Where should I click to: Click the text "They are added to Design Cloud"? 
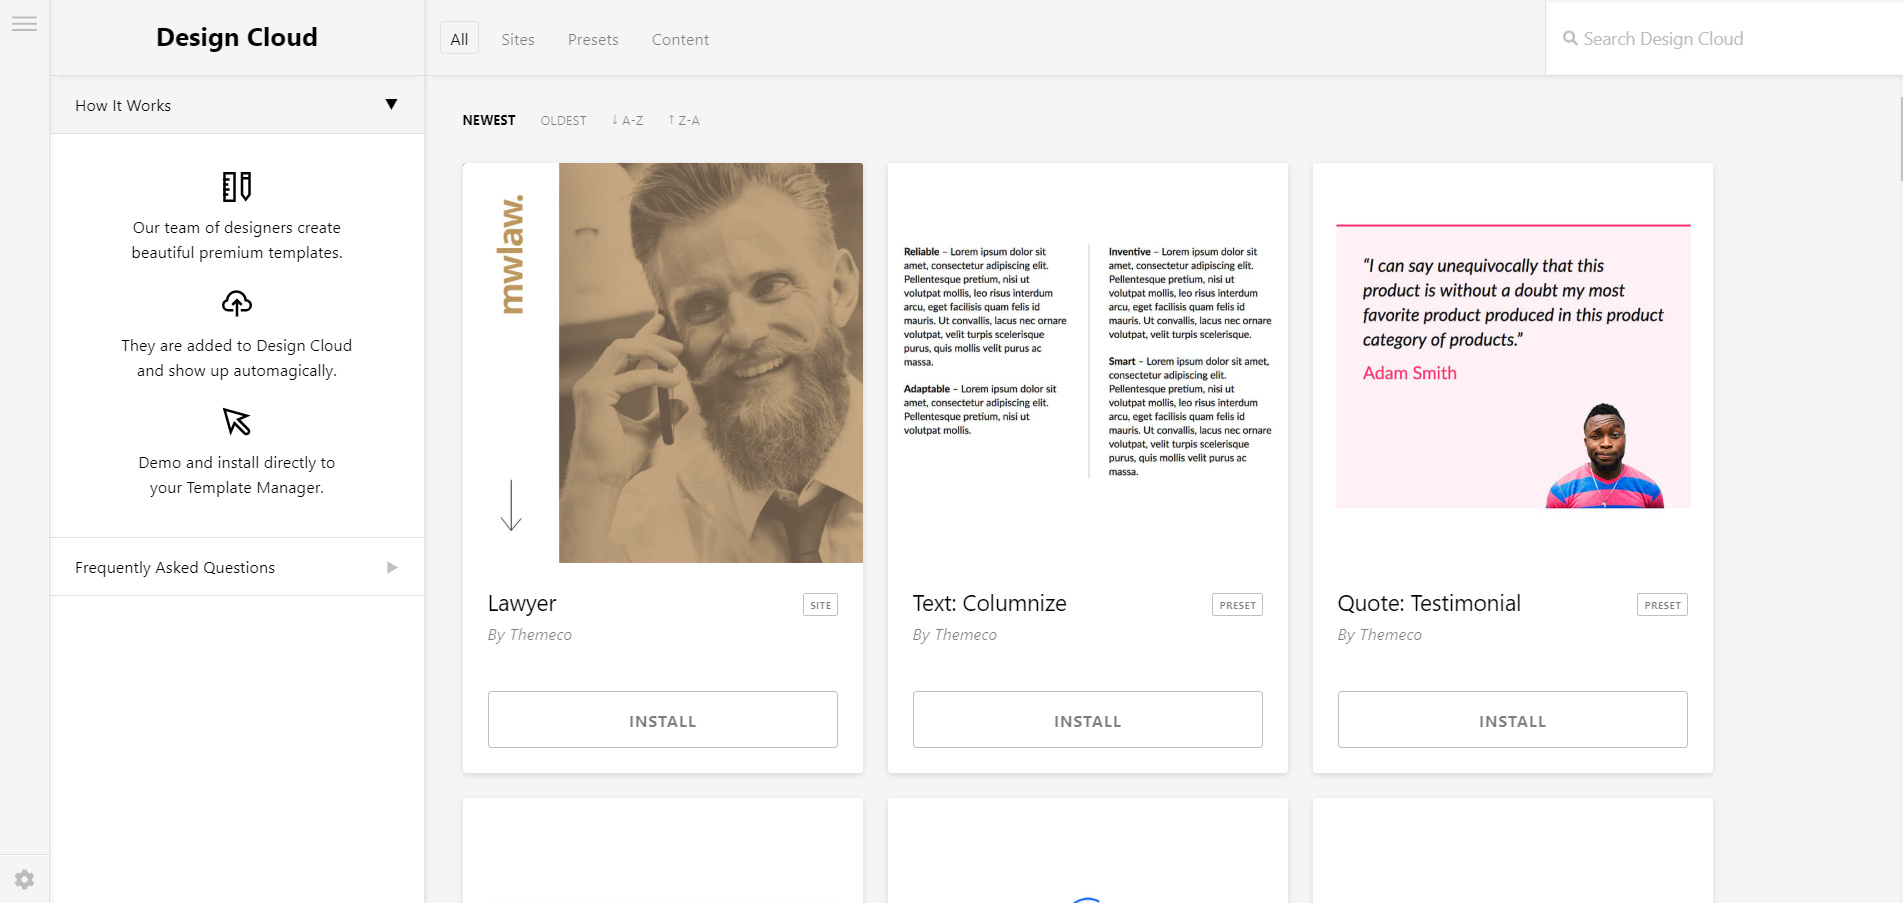coord(237,346)
